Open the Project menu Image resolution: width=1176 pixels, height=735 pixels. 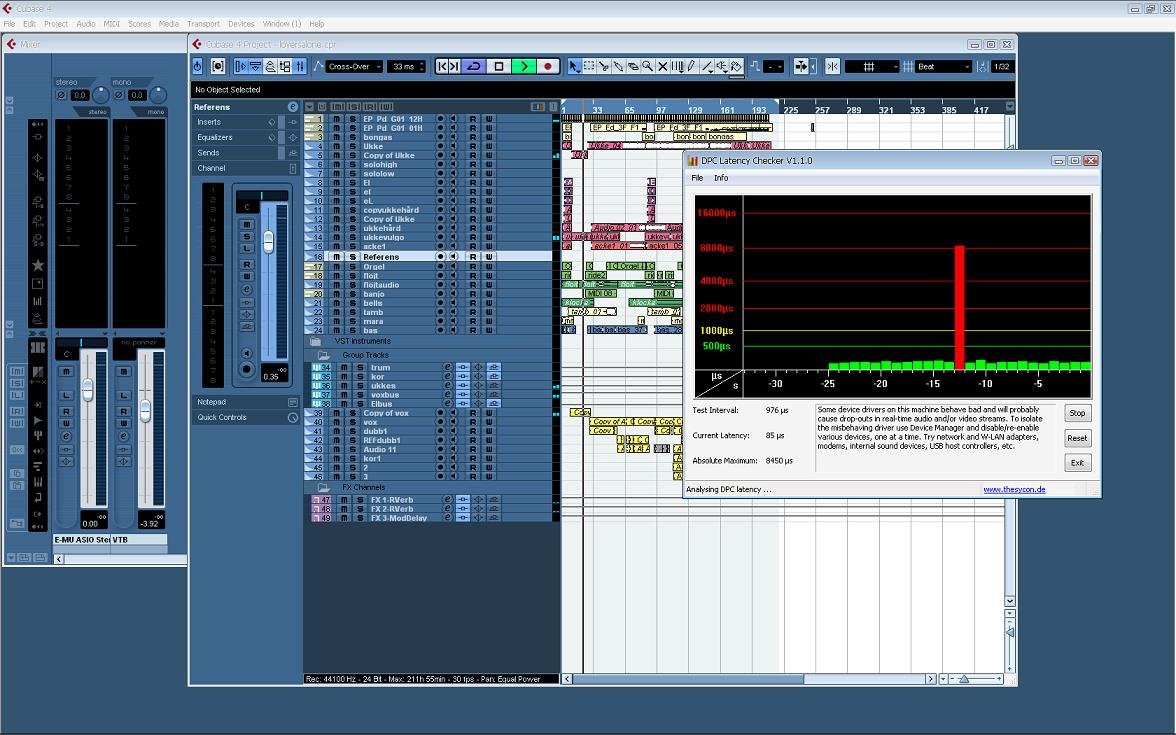click(x=56, y=24)
